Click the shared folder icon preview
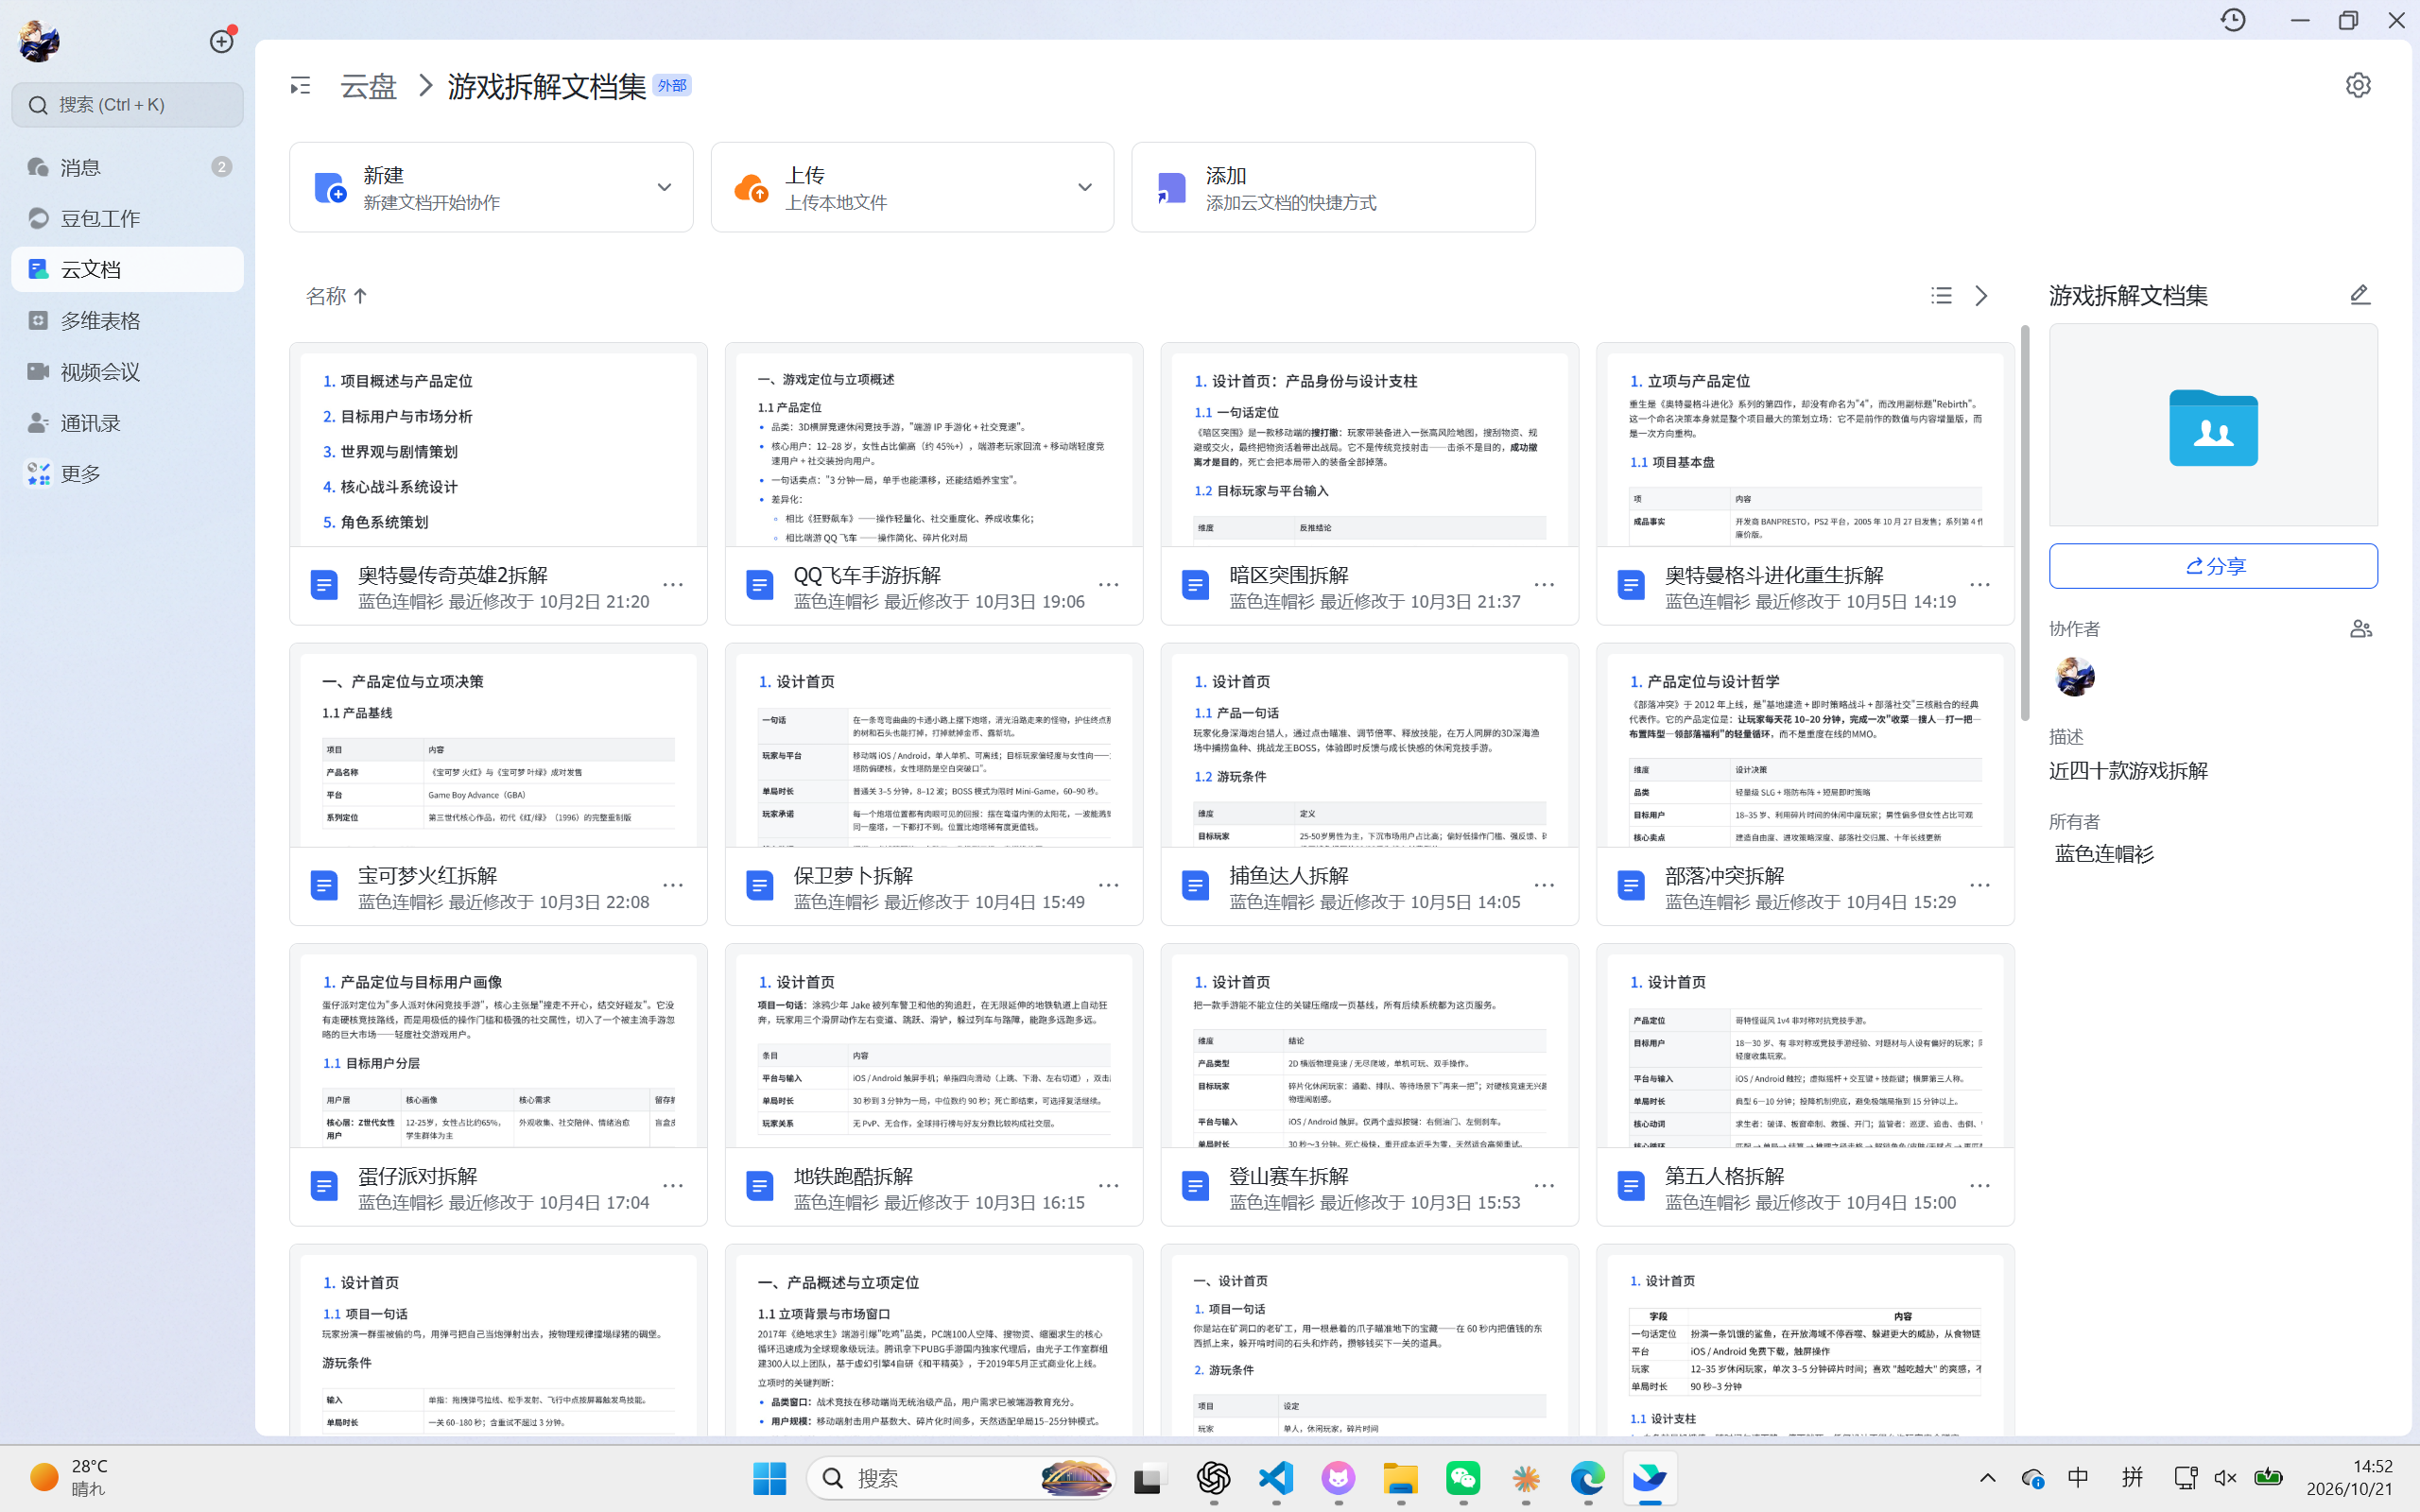The height and width of the screenshot is (1512, 2420). point(2212,427)
